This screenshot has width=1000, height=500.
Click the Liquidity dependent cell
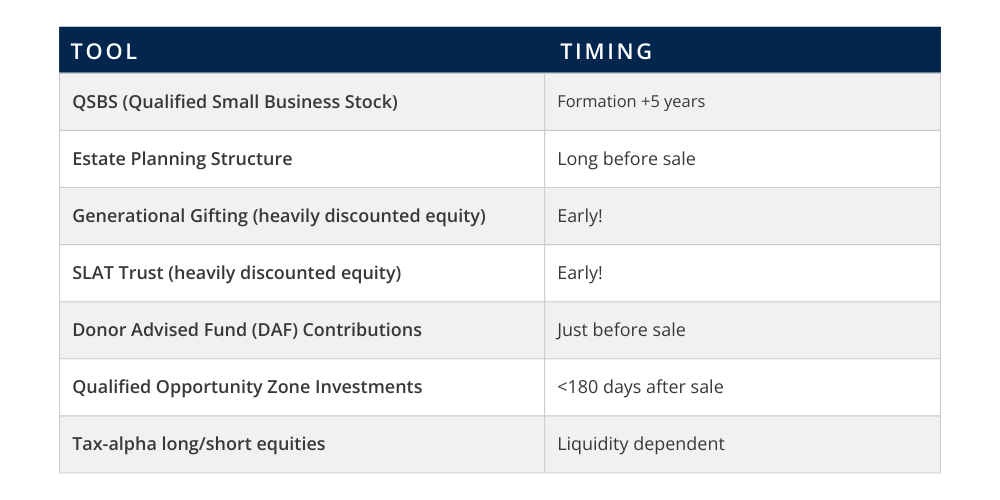tap(742, 444)
